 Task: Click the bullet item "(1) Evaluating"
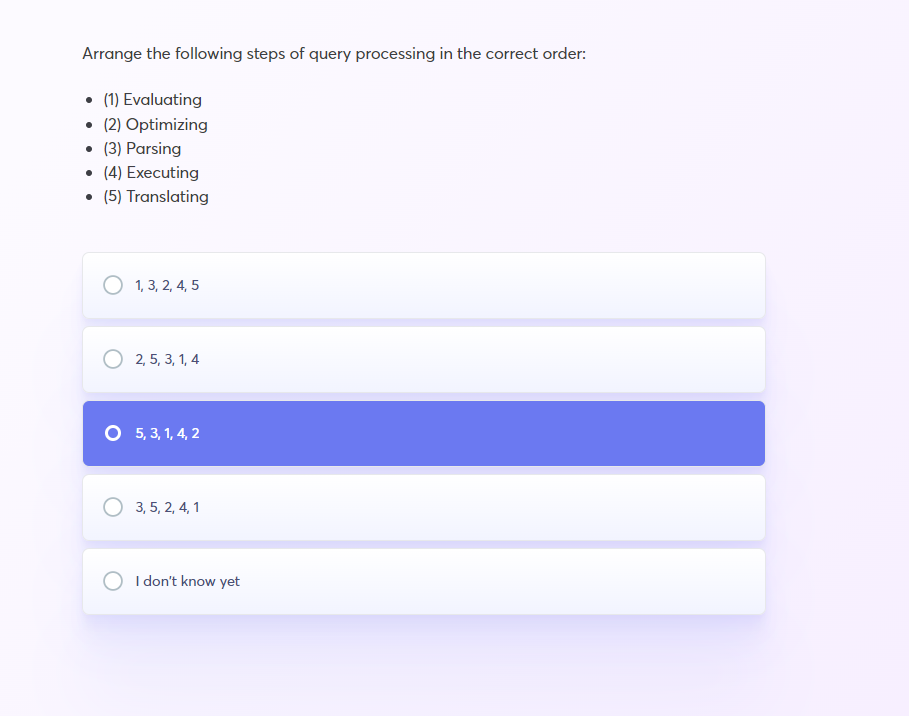pyautogui.click(x=151, y=99)
